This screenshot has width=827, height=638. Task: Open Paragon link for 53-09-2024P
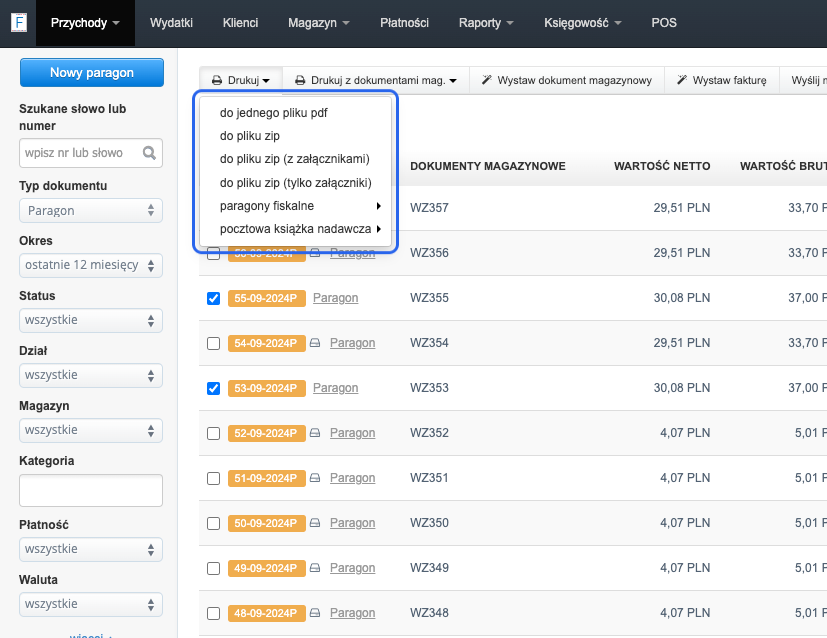[335, 388]
